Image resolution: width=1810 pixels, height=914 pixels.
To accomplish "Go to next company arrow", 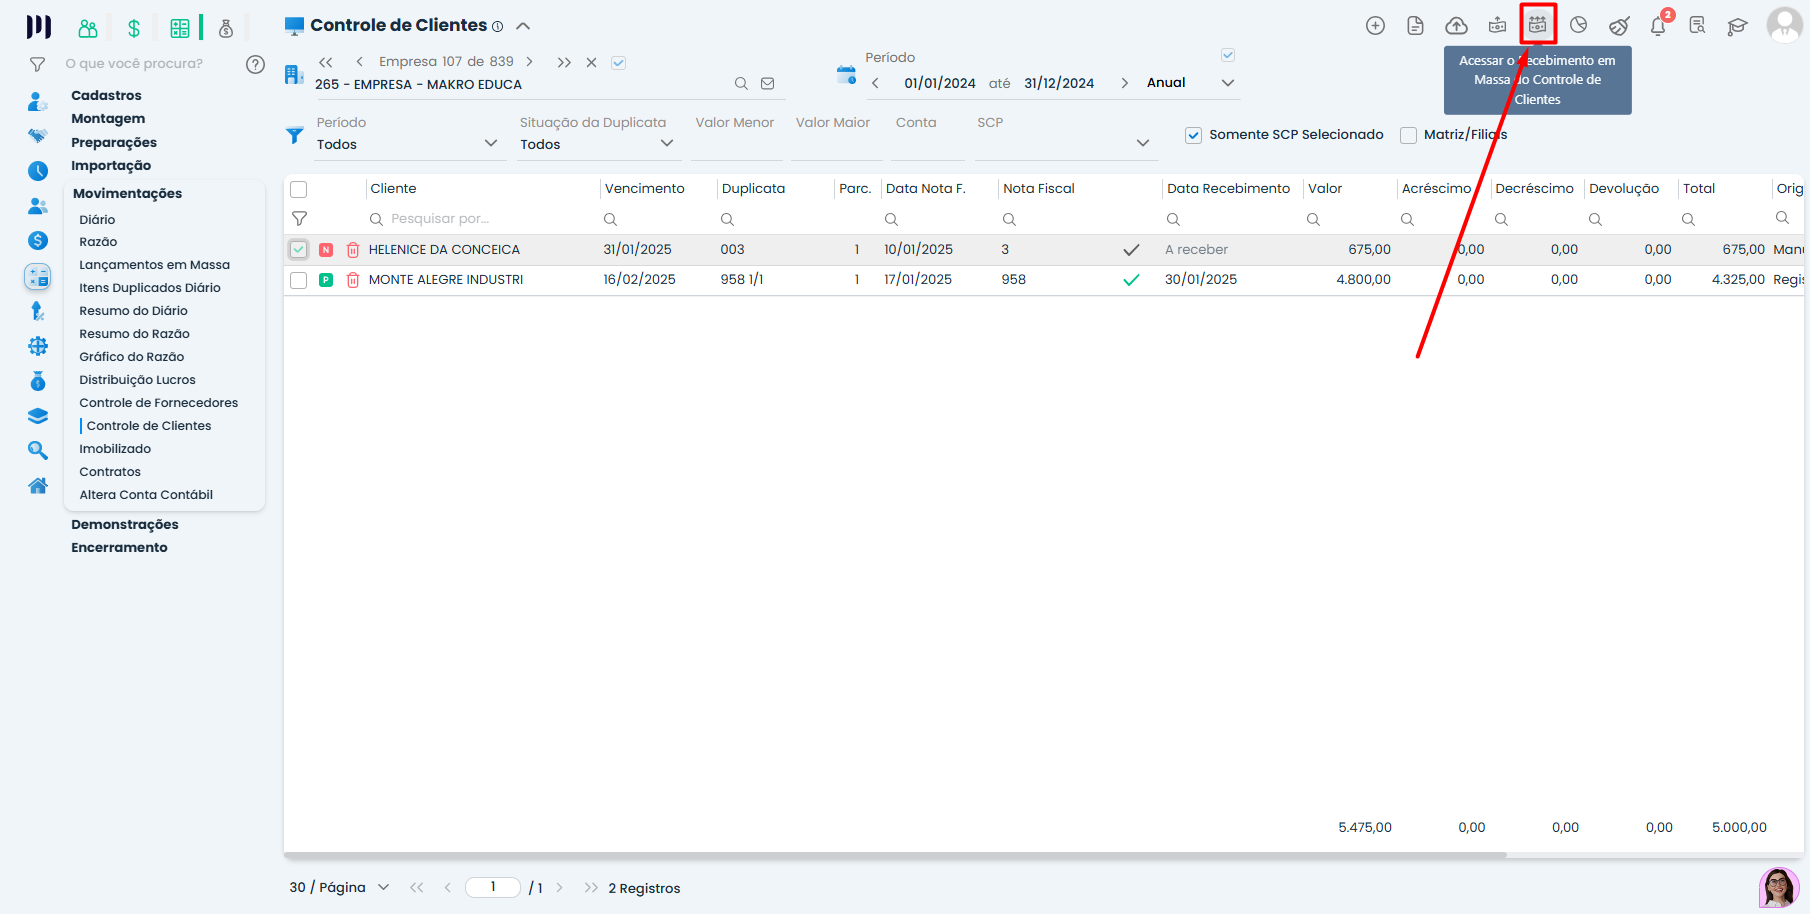I will tap(529, 62).
